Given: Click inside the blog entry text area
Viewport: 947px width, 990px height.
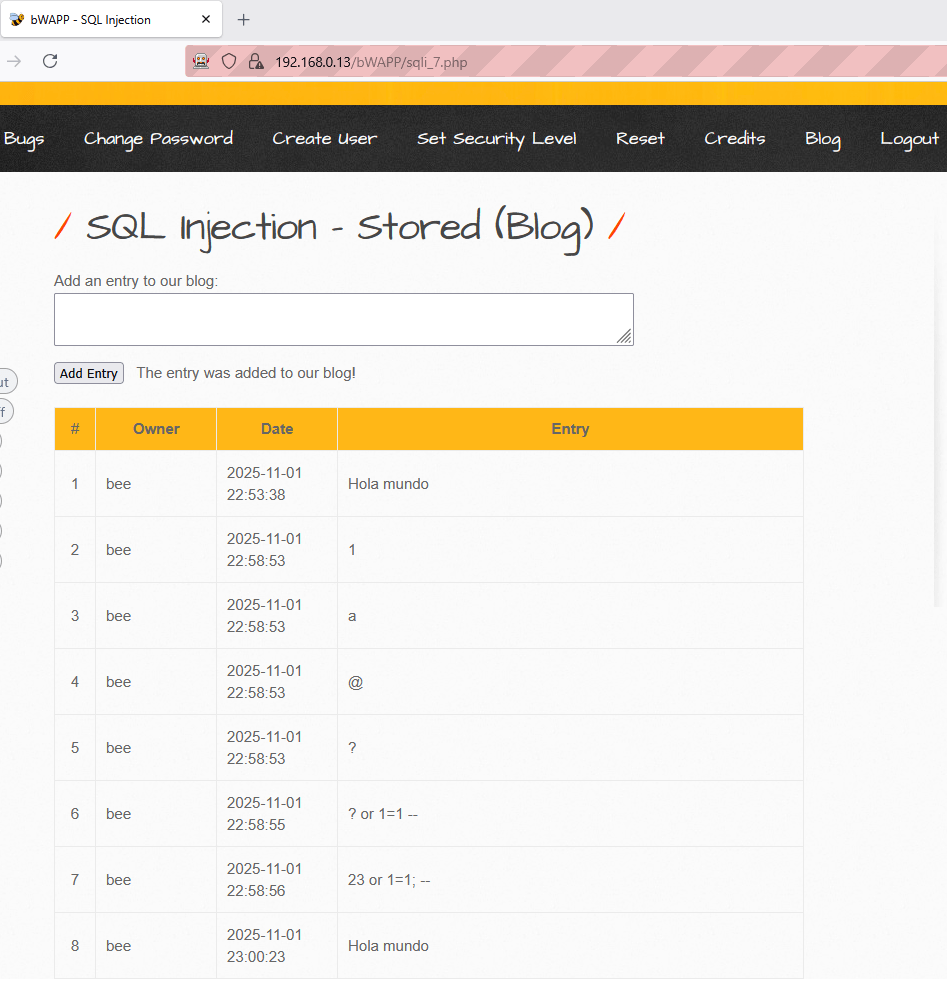Looking at the screenshot, I should (343, 319).
